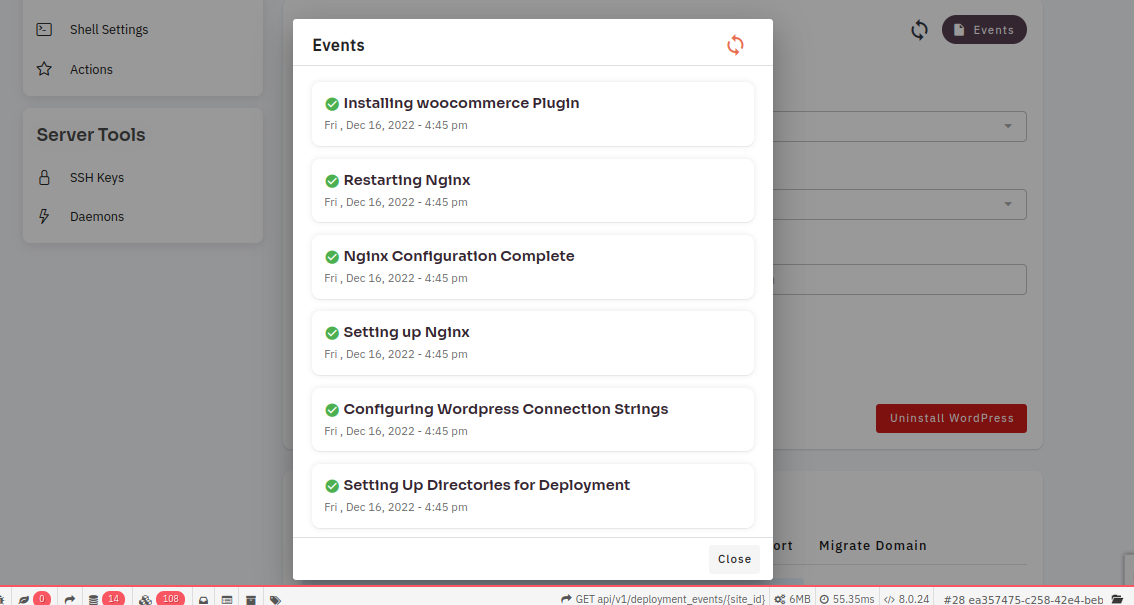Click the terminal icon beside Shell Settings
This screenshot has height=605, width=1134.
pyautogui.click(x=44, y=30)
